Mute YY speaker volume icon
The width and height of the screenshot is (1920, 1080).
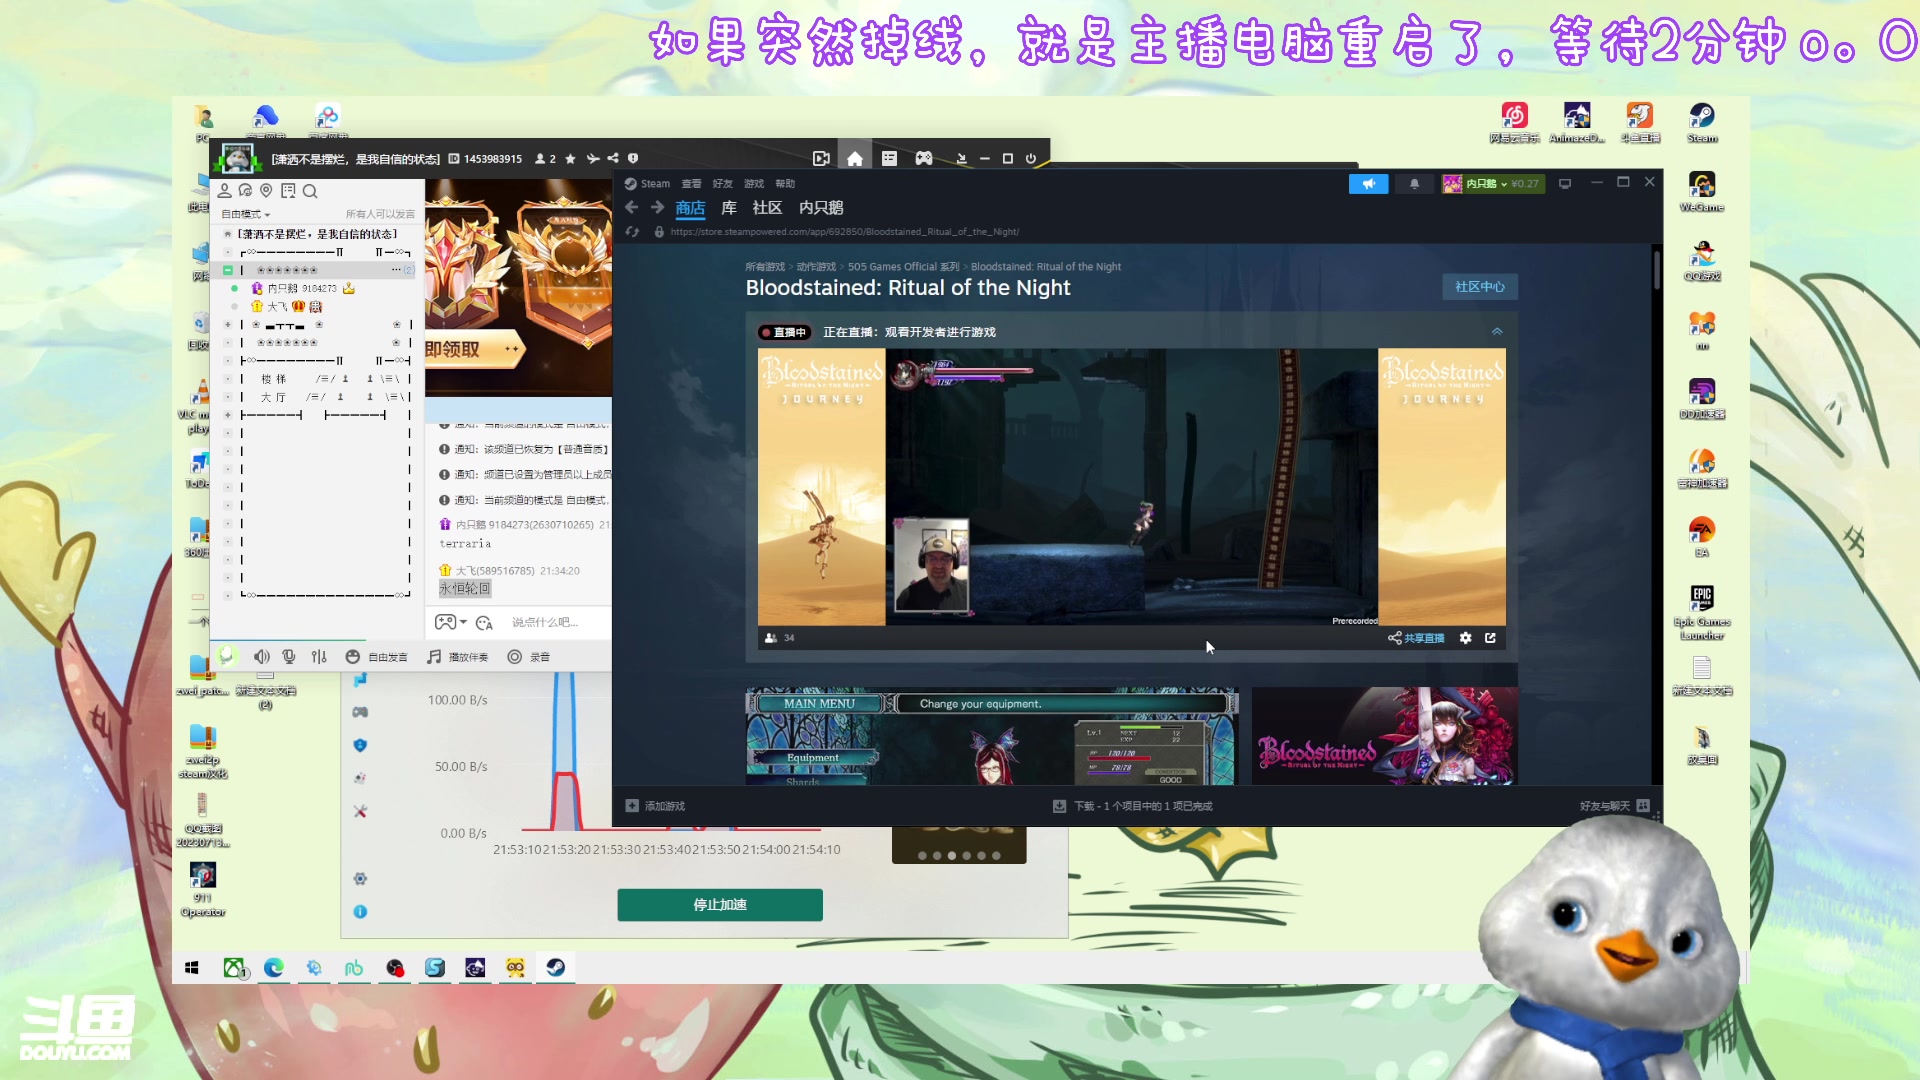click(261, 656)
